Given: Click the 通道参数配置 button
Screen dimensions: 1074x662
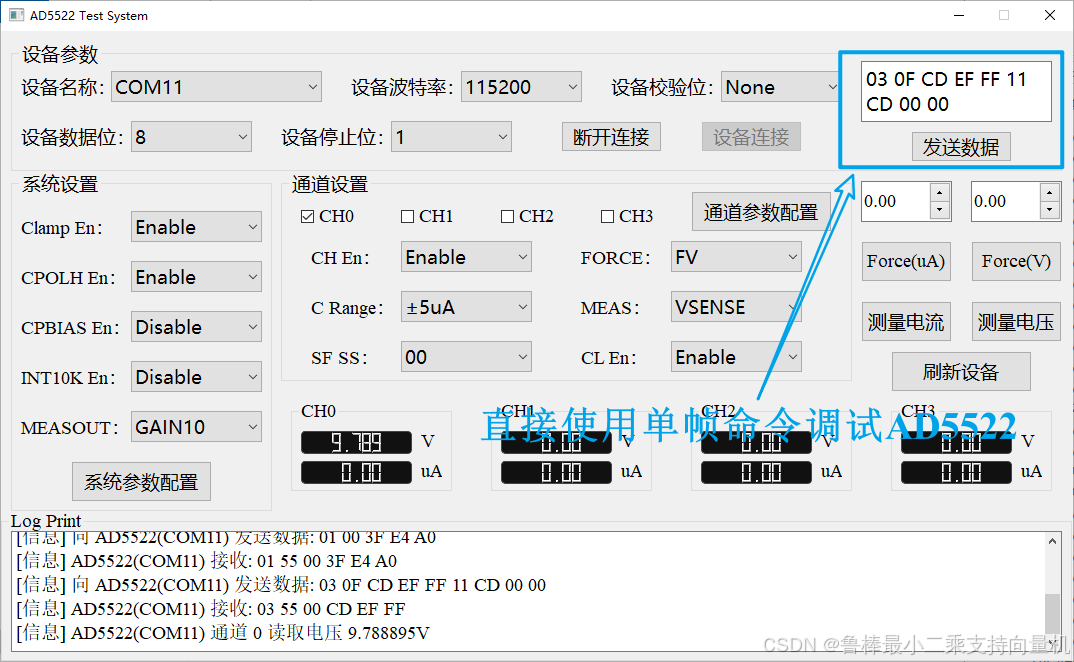Looking at the screenshot, I should click(x=761, y=212).
